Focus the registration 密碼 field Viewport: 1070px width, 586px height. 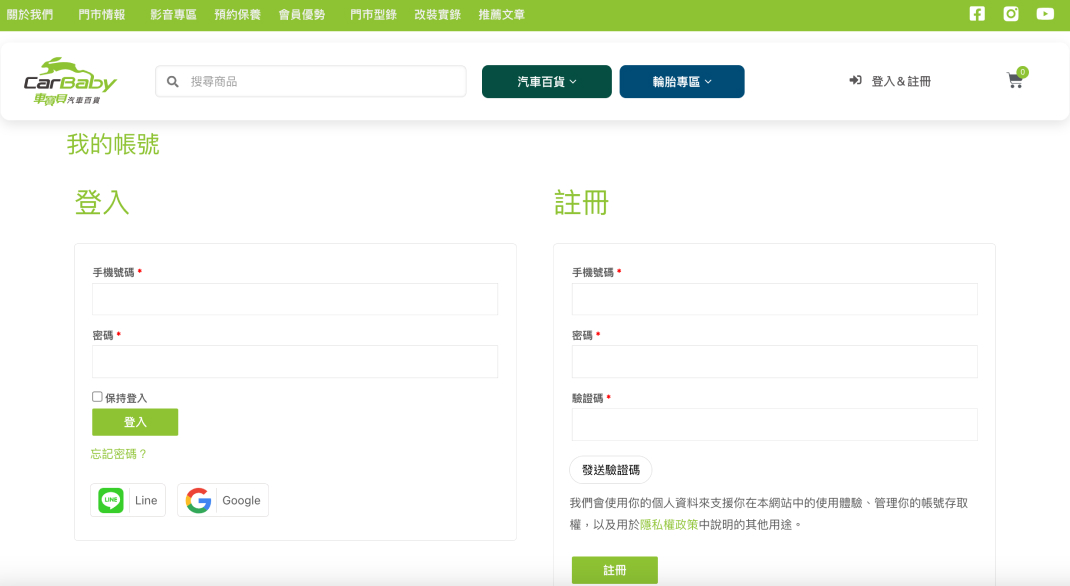point(775,362)
